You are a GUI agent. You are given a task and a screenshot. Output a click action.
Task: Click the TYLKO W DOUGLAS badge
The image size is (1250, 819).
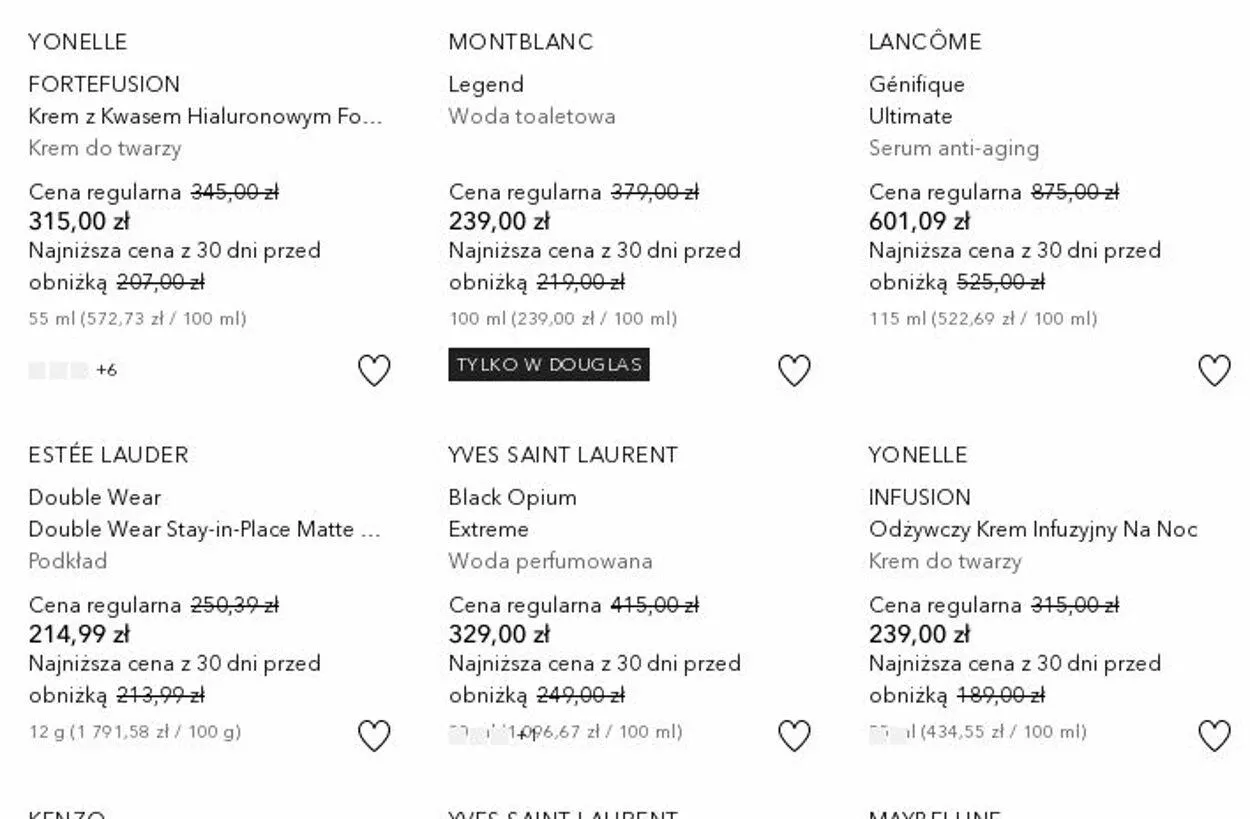(x=548, y=365)
